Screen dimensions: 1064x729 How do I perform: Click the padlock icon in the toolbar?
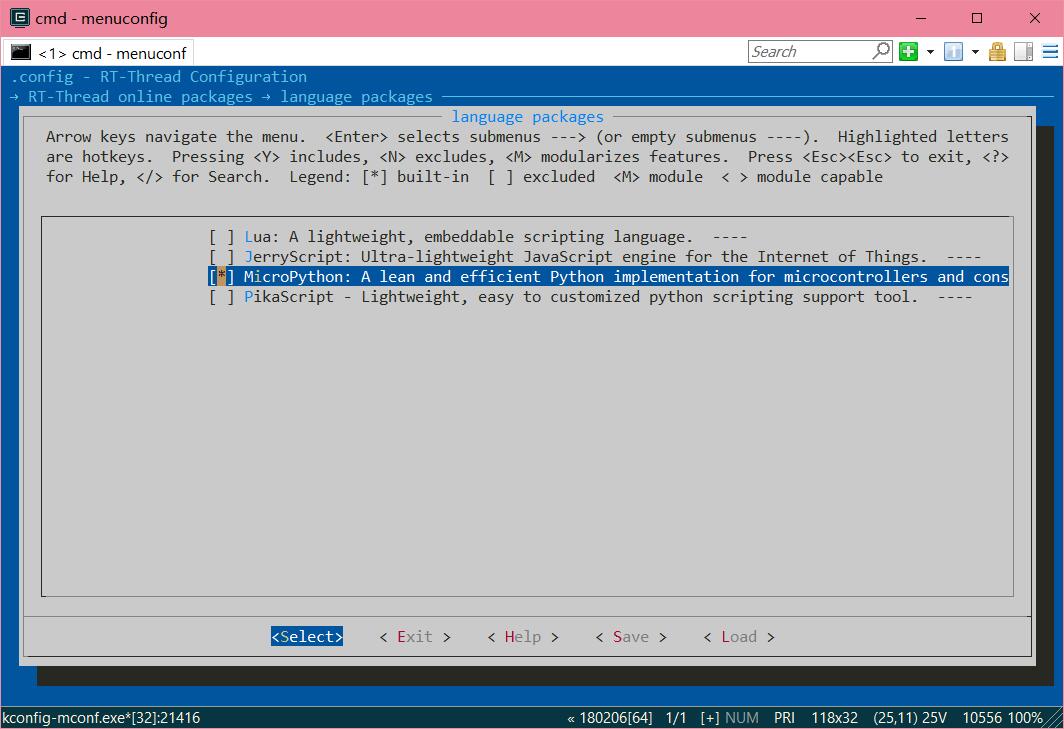[x=997, y=52]
